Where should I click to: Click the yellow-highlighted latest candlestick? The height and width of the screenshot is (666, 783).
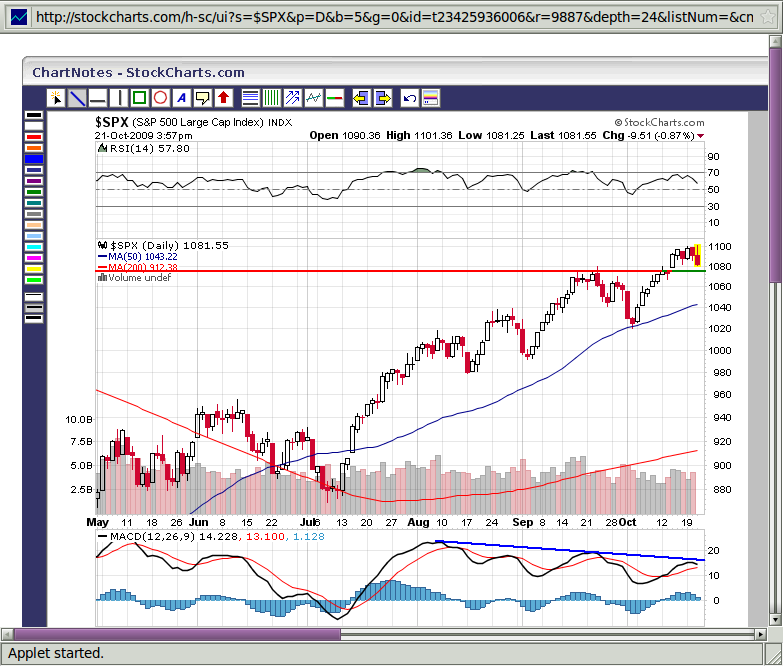click(698, 255)
